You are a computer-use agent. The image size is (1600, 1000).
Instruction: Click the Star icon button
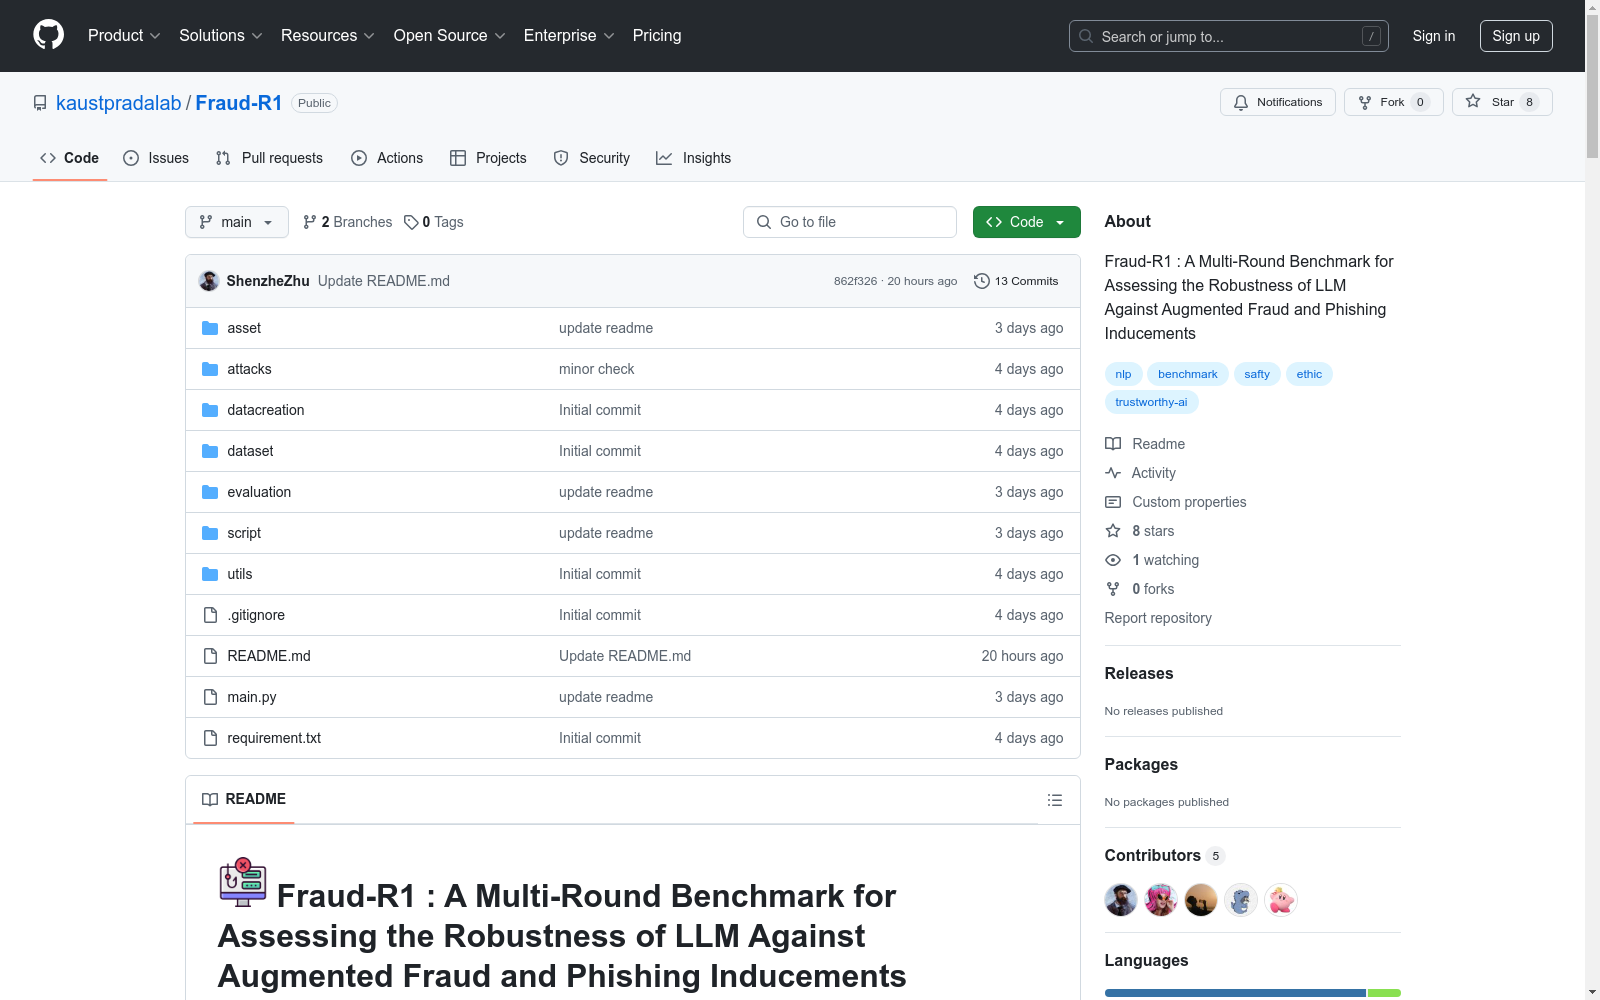click(x=1473, y=101)
